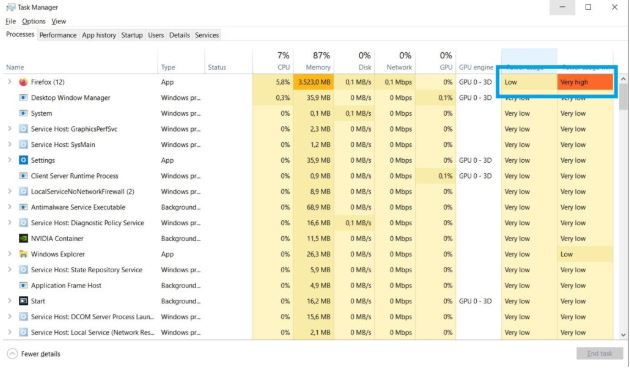Collapse view with Fewer details arrow
The height and width of the screenshot is (368, 630).
[12, 354]
